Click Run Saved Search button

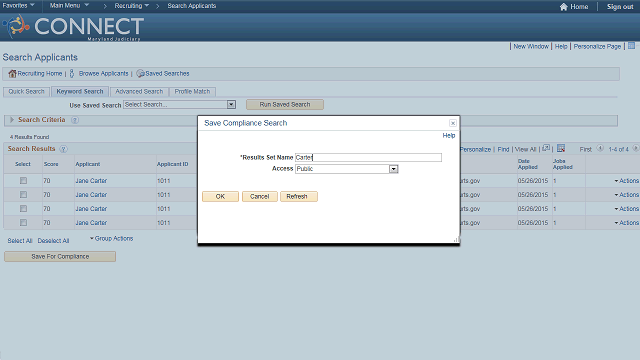(285, 104)
